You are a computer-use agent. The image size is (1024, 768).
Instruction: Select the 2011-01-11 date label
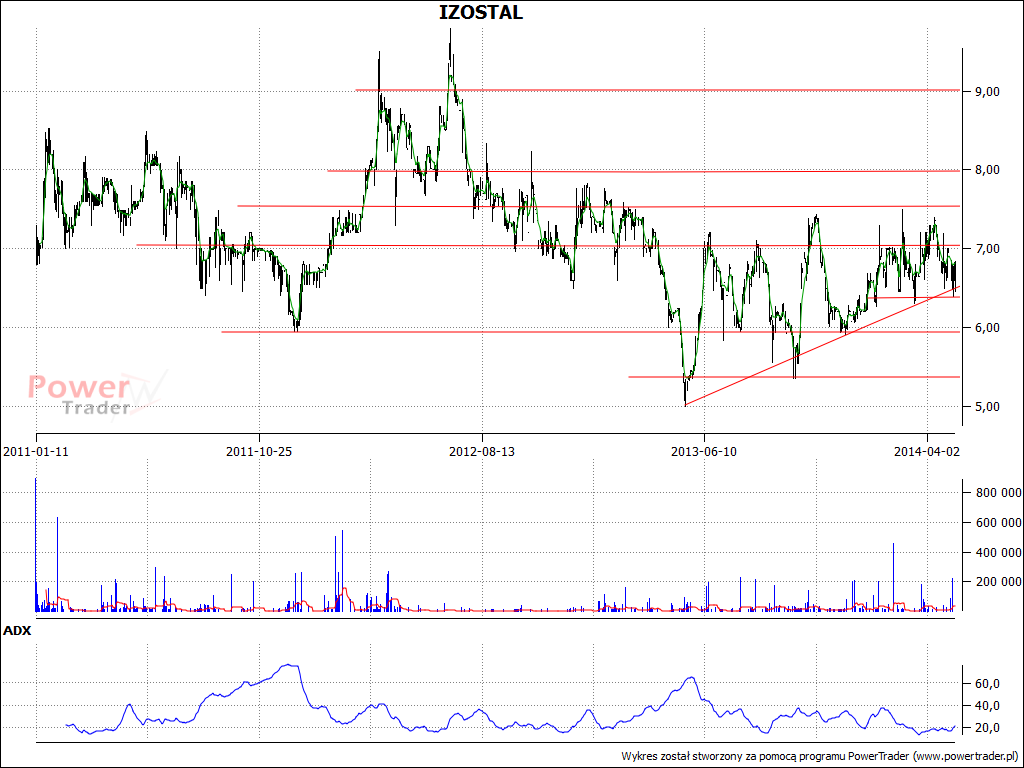tap(36, 451)
